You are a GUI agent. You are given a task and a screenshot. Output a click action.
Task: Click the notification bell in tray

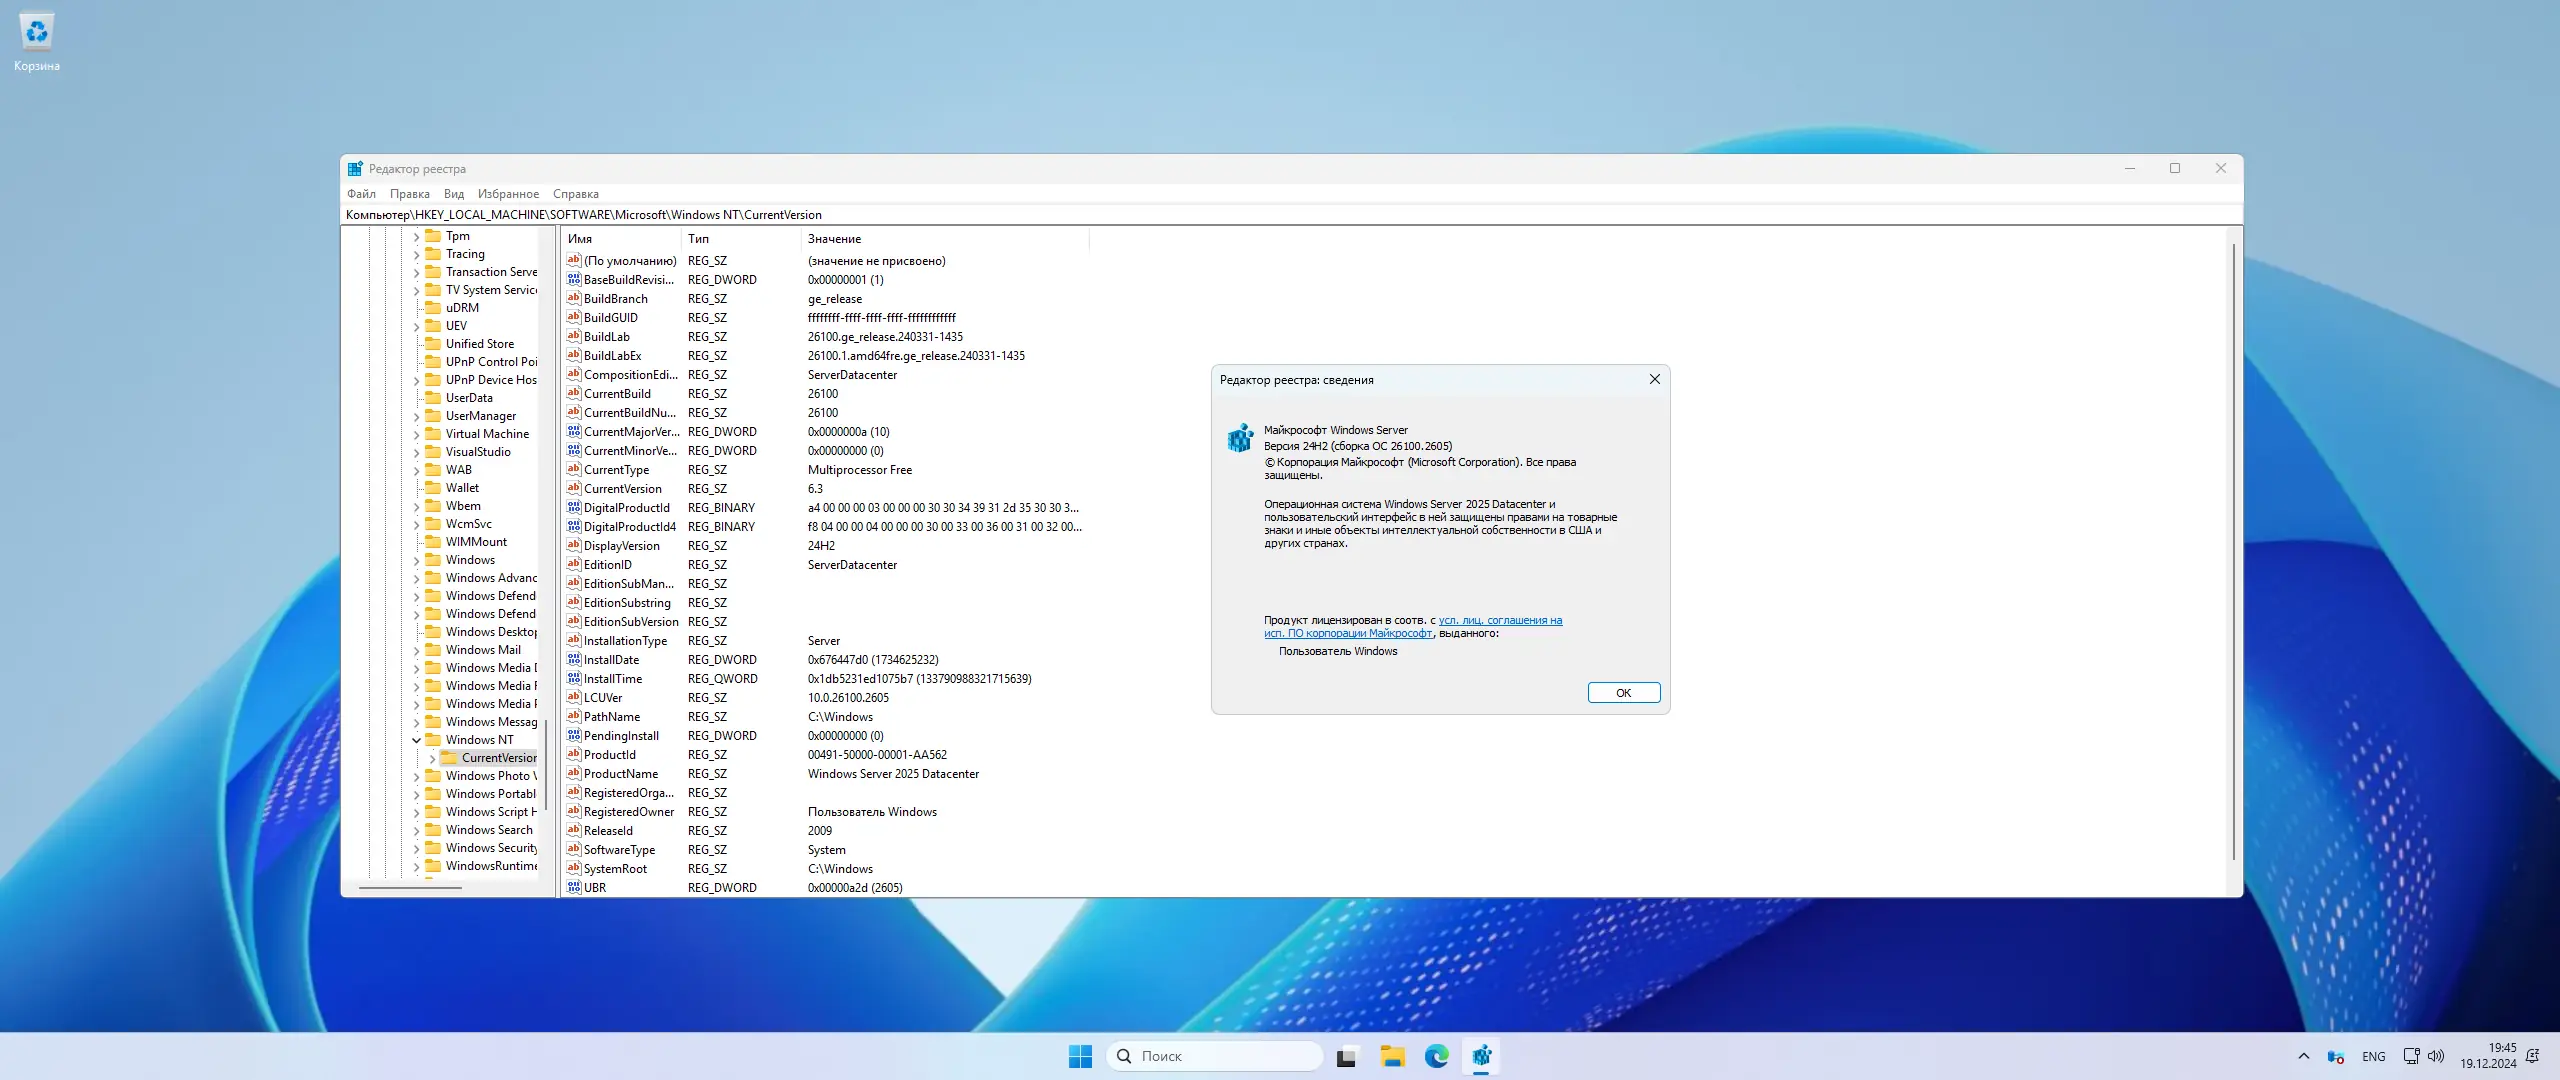(2532, 1056)
